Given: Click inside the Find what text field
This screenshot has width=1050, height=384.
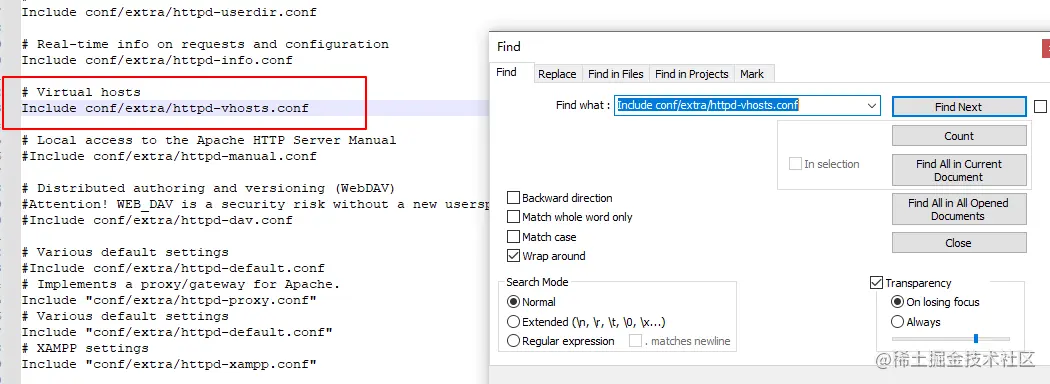Looking at the screenshot, I should pos(740,105).
